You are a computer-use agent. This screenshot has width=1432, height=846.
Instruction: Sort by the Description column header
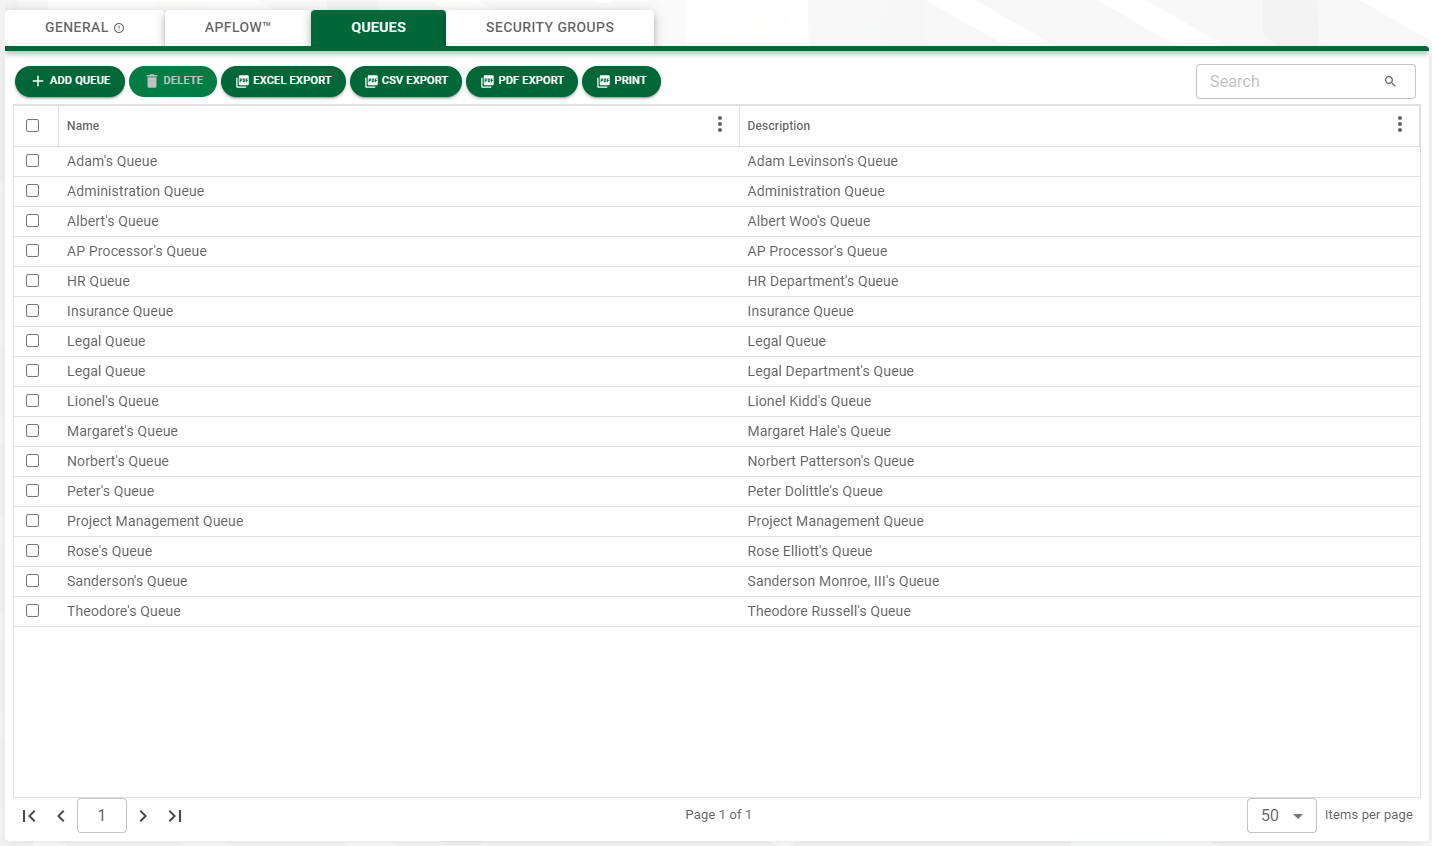[779, 126]
